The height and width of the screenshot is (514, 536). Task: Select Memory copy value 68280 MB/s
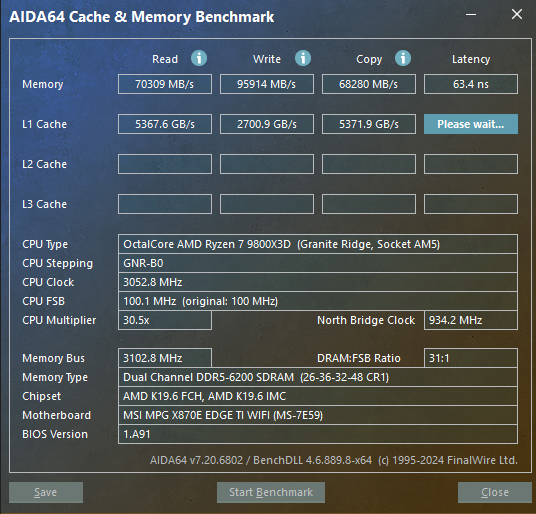[x=368, y=84]
